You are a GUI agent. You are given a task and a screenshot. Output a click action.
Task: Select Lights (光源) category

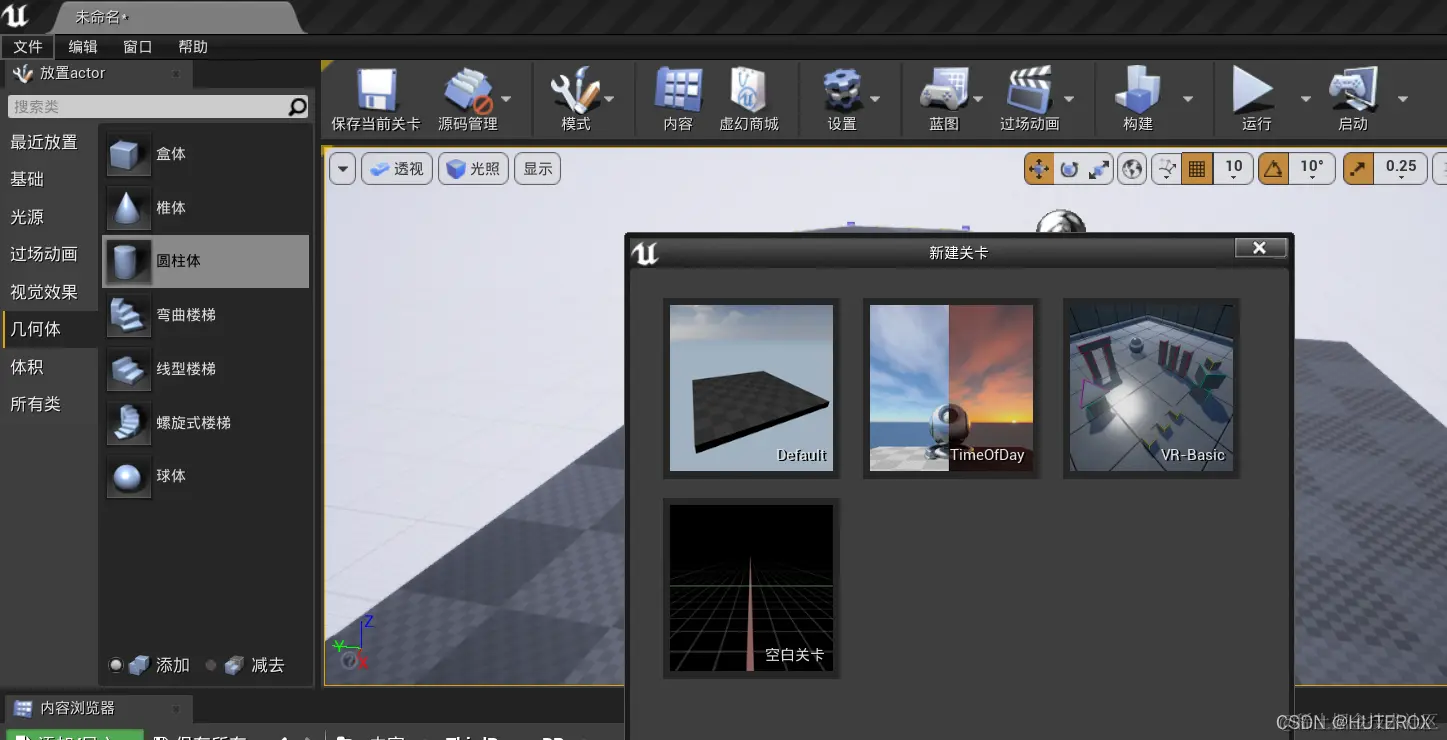point(49,217)
